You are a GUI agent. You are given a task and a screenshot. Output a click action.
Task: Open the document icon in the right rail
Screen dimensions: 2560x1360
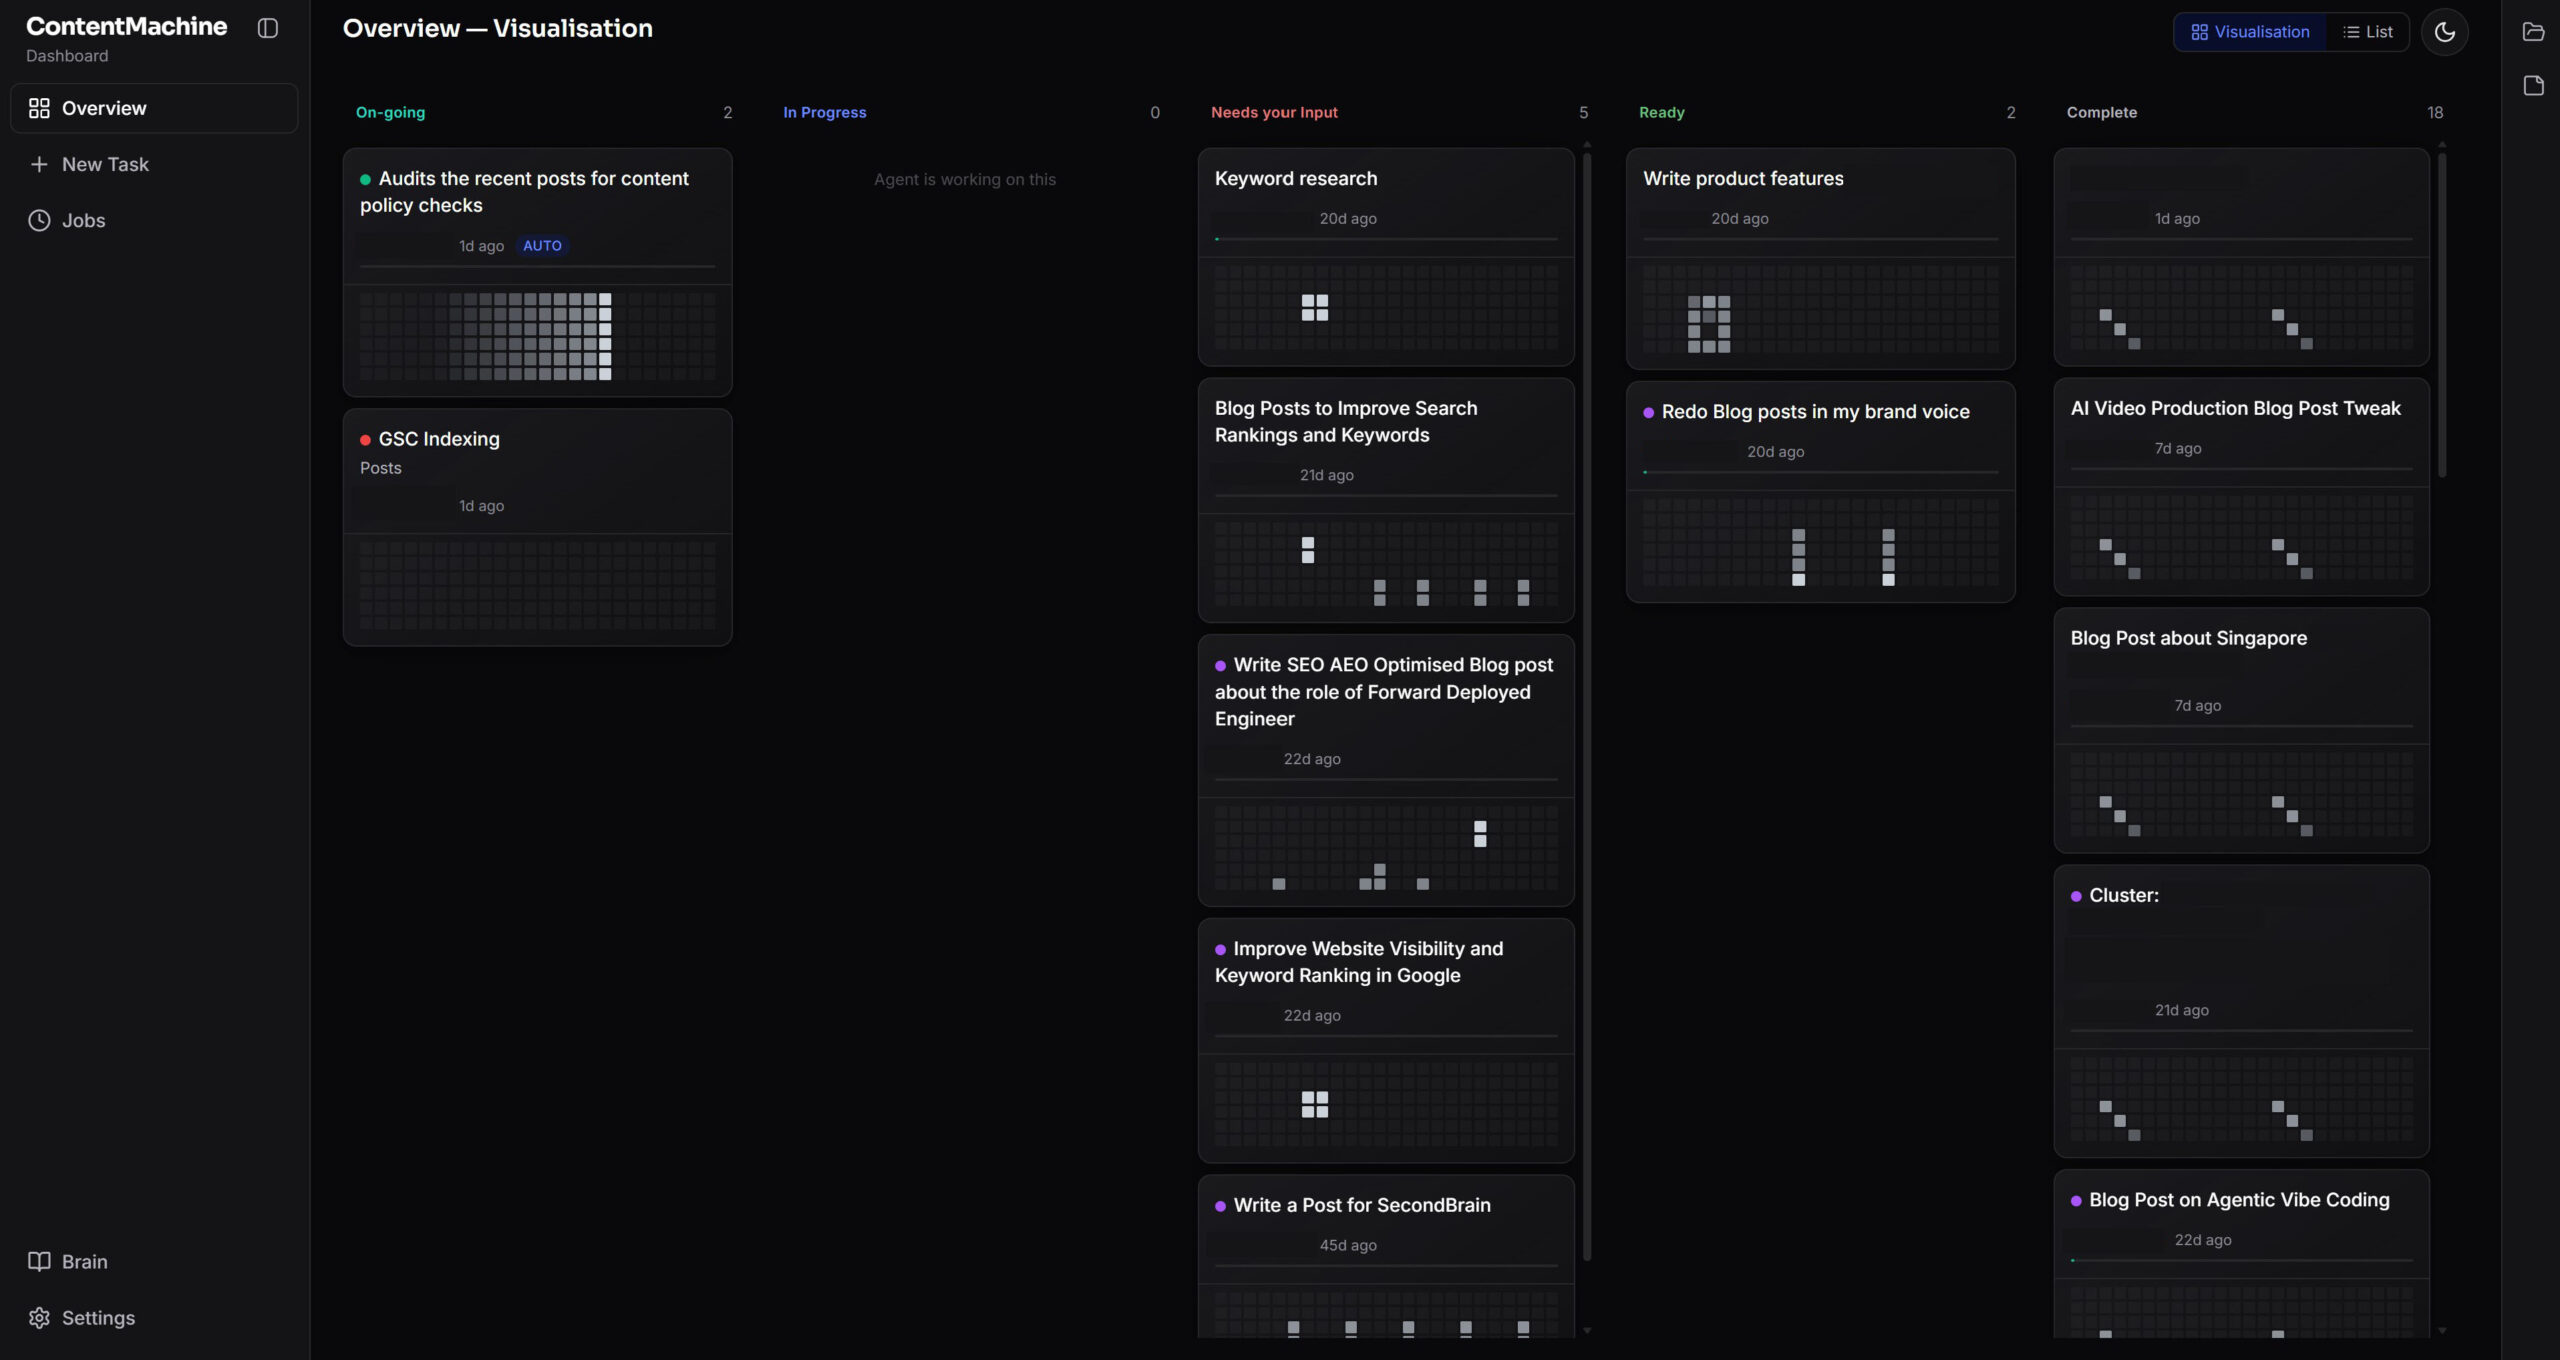coord(2533,86)
